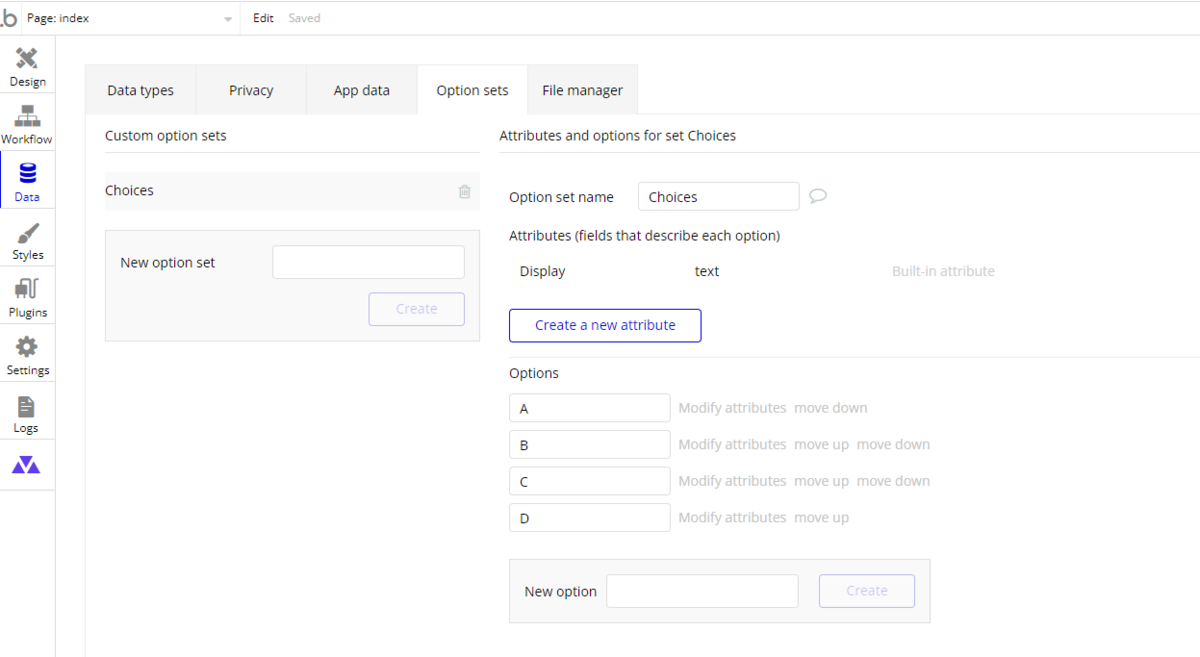Screen dimensions: 1200x657
Task: View the Logs section
Action: (27, 413)
